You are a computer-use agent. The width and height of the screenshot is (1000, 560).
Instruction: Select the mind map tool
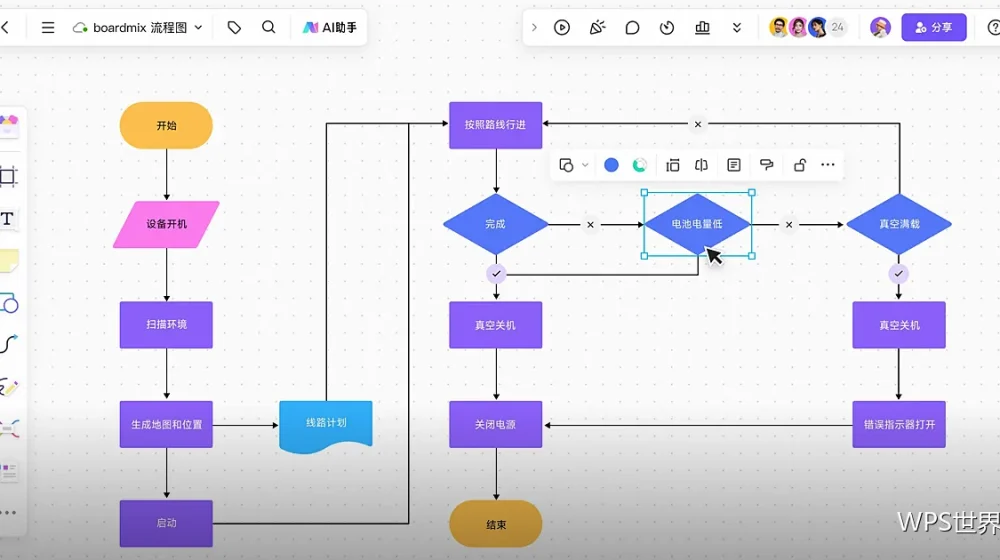[9, 428]
